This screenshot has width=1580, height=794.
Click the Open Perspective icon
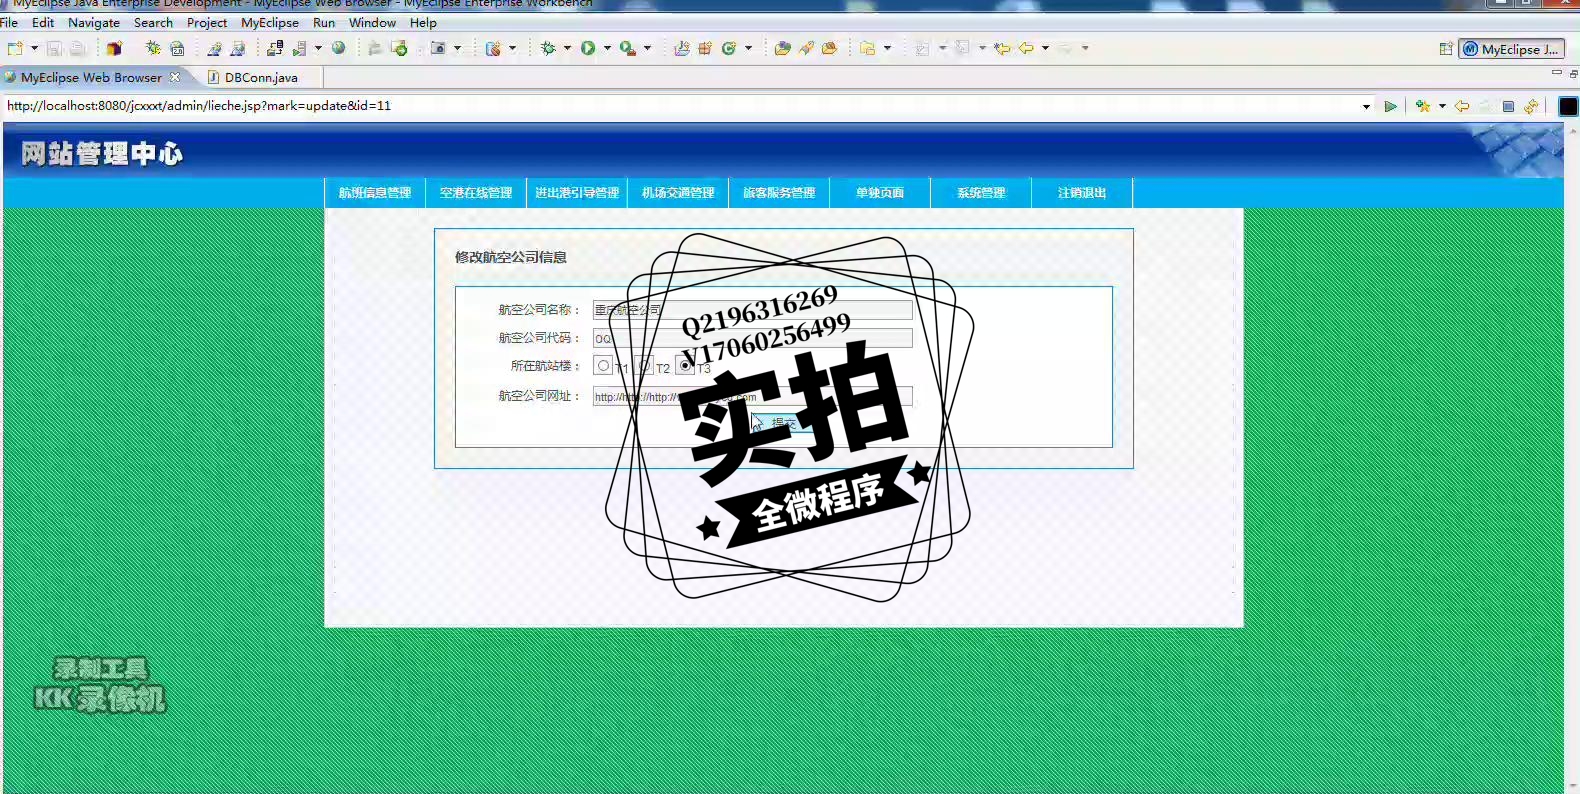1446,49
